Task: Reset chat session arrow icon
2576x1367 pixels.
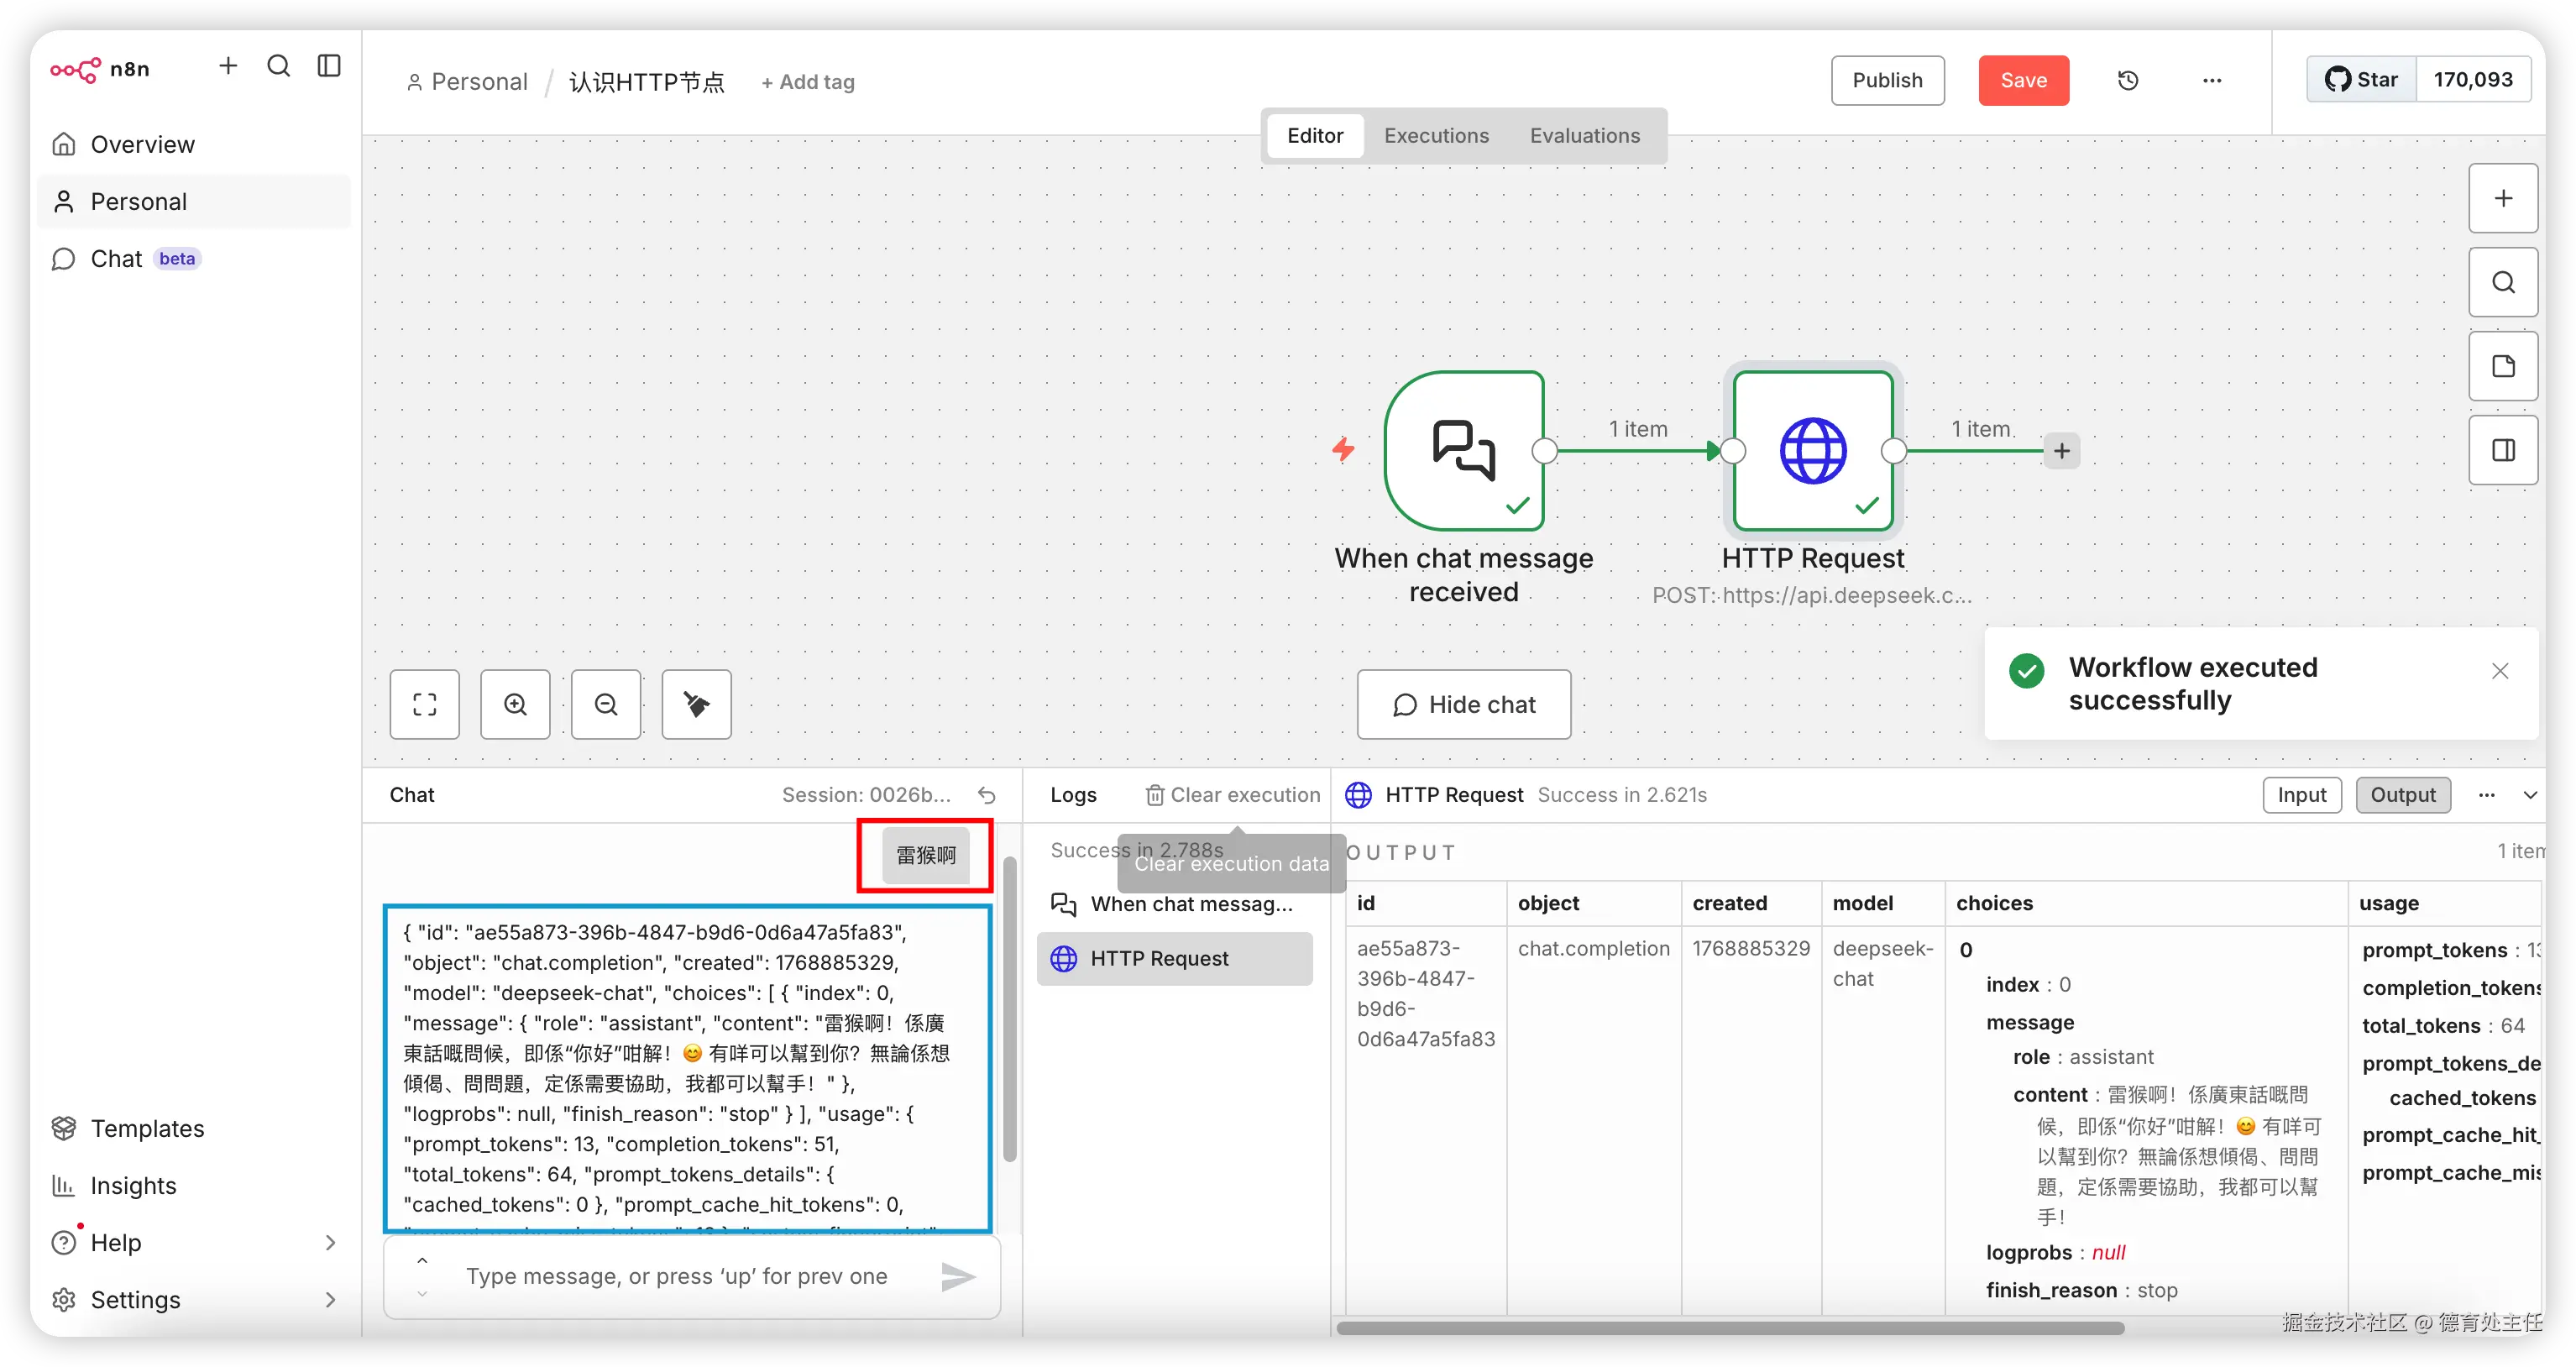Action: pyautogui.click(x=987, y=795)
